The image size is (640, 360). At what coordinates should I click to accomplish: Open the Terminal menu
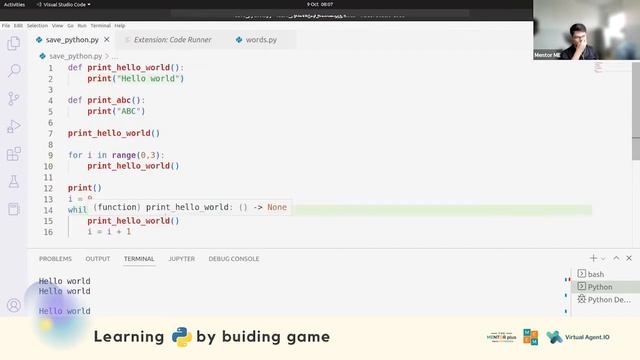(100, 25)
